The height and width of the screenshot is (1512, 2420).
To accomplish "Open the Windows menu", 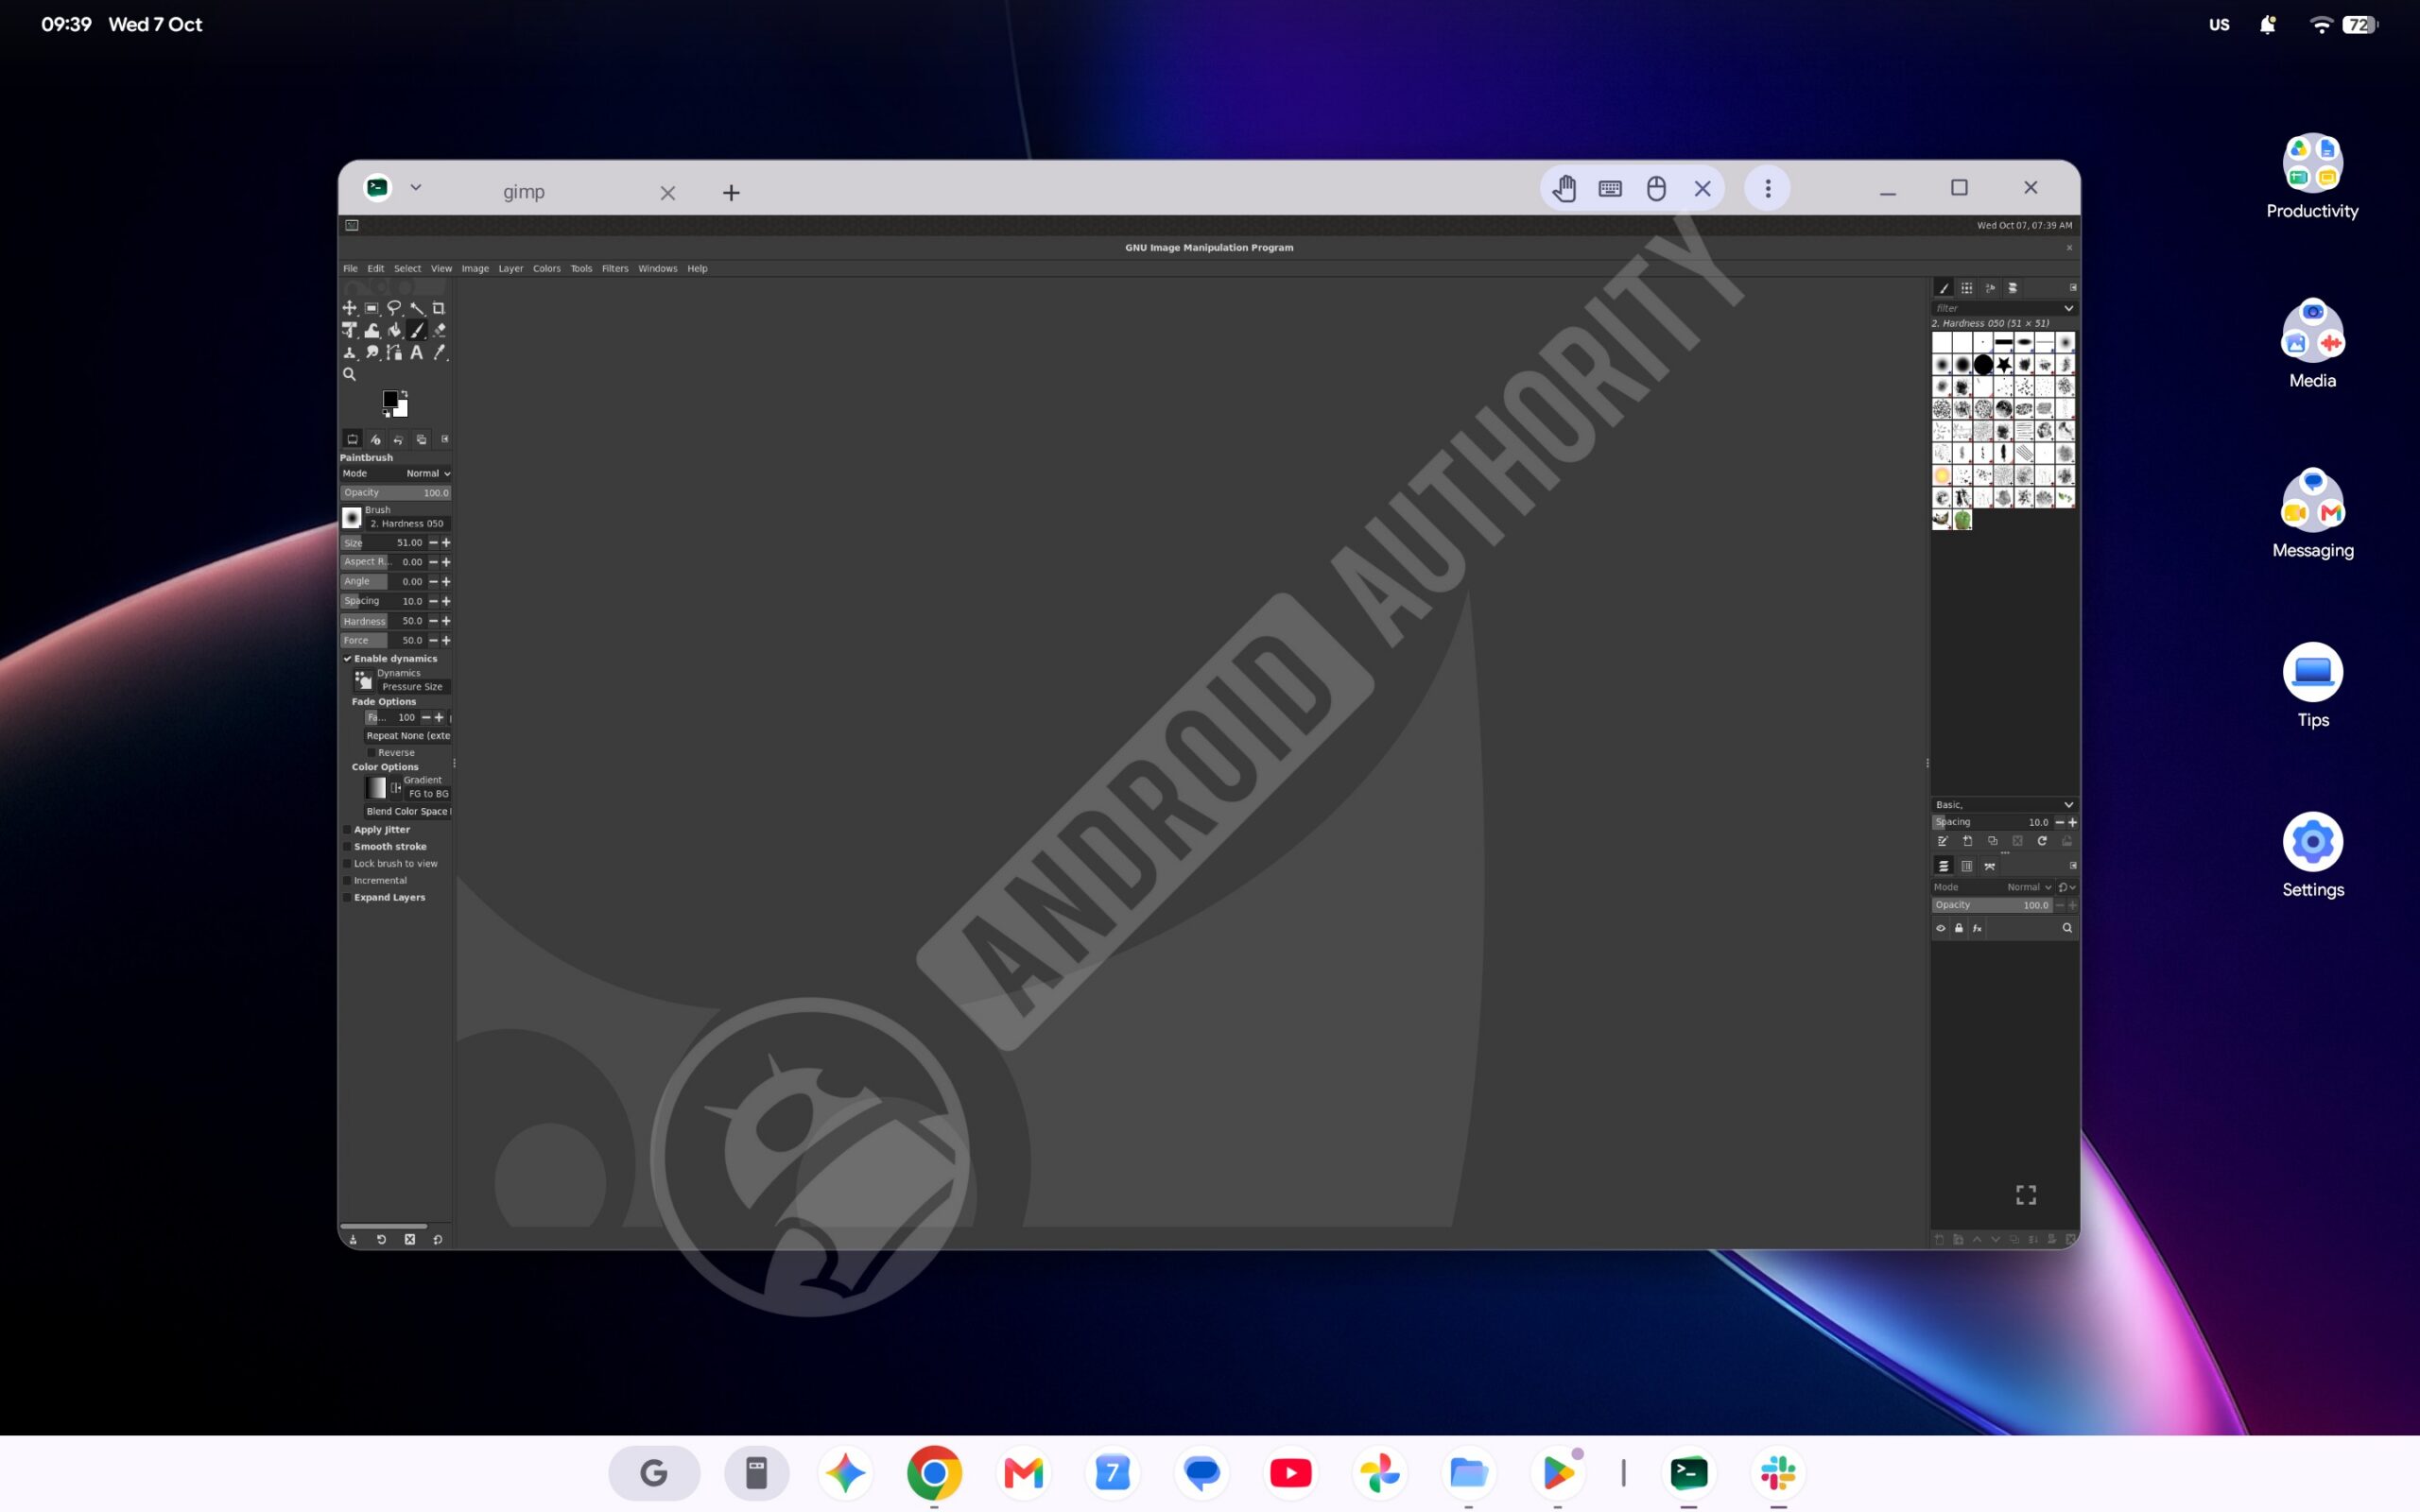I will (658, 269).
